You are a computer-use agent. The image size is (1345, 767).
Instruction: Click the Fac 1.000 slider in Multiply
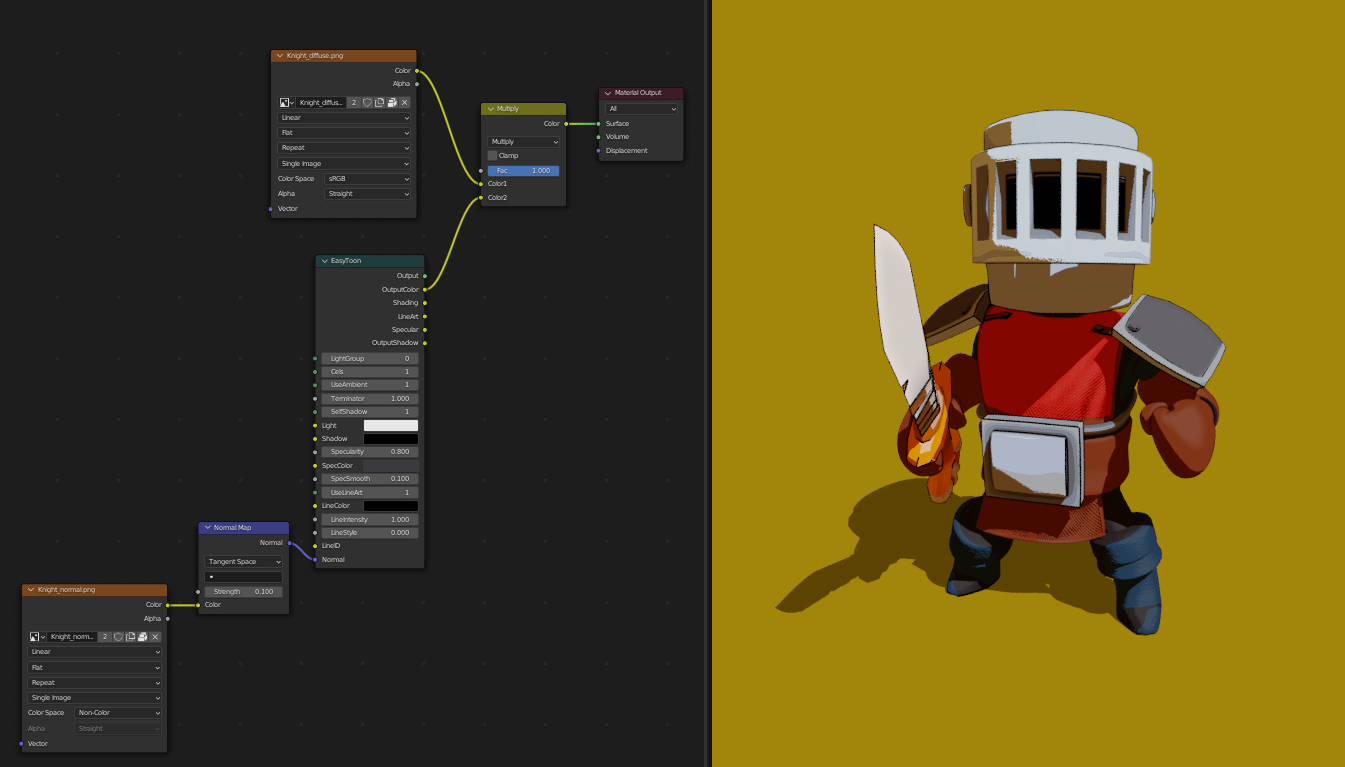tap(524, 171)
